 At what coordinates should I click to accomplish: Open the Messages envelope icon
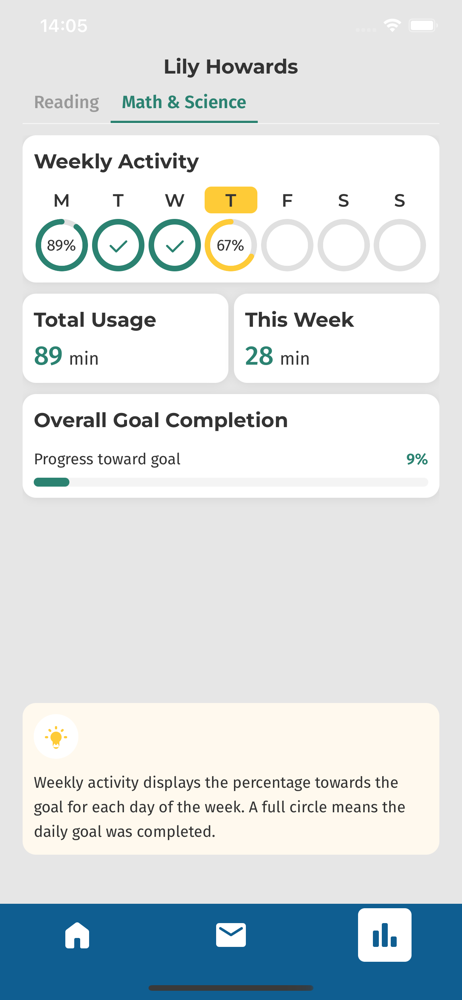coord(230,936)
